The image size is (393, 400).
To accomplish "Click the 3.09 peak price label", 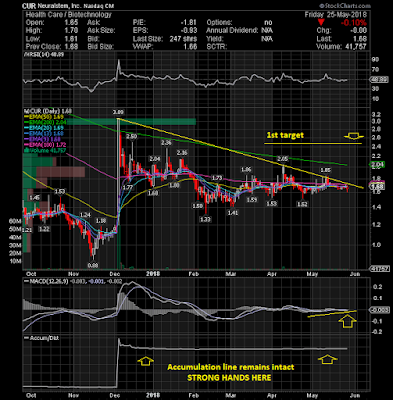I will pos(118,112).
